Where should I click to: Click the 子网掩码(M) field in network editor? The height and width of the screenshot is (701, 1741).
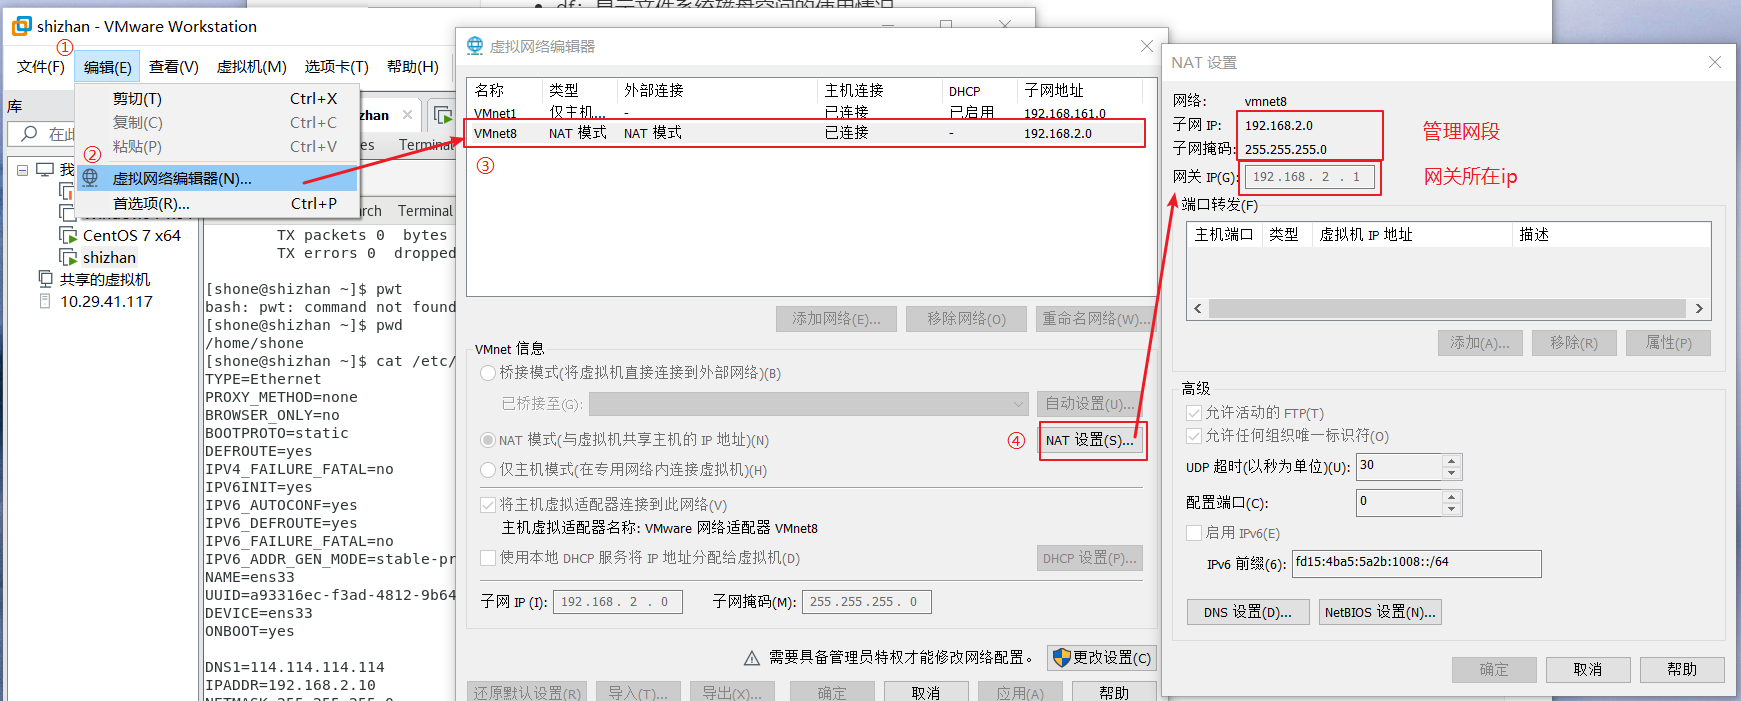point(867,602)
